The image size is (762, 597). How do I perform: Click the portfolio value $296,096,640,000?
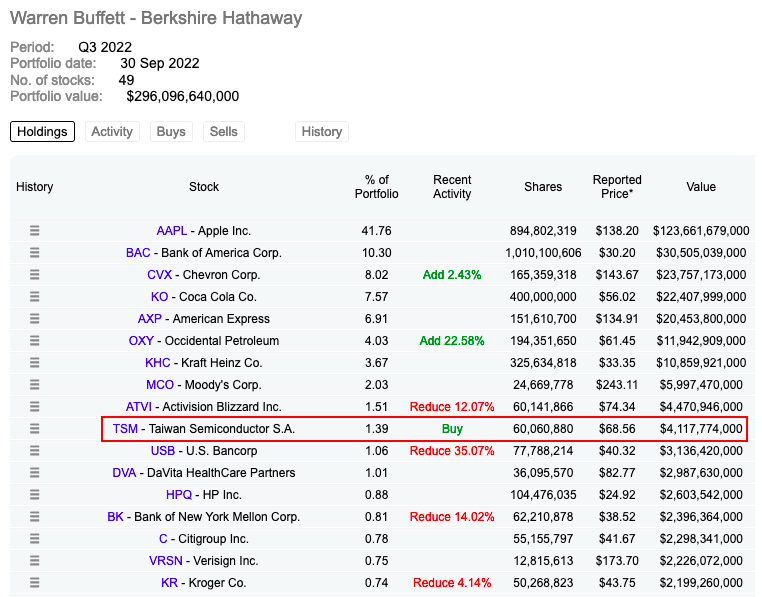pyautogui.click(x=183, y=96)
